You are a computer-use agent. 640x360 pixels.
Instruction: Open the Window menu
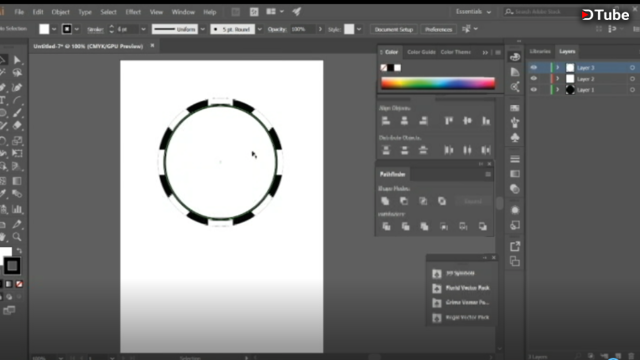183,12
